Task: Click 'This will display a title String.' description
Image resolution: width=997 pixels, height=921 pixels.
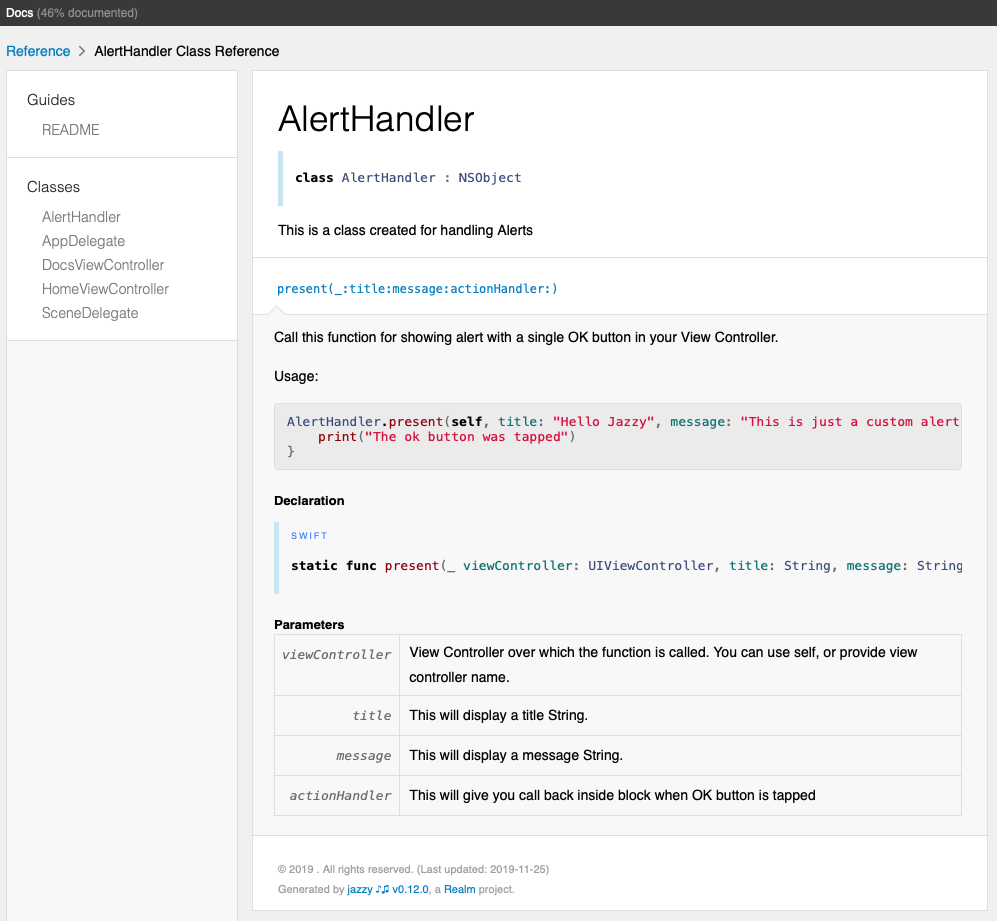Action: pos(498,716)
